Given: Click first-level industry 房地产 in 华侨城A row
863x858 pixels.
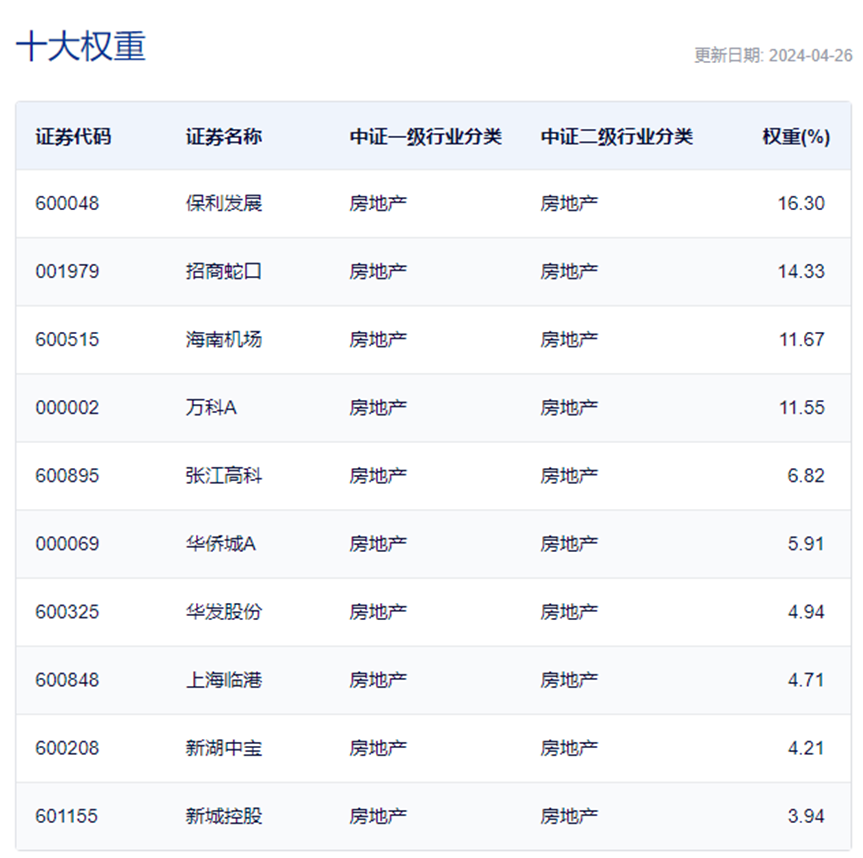Looking at the screenshot, I should coord(378,544).
